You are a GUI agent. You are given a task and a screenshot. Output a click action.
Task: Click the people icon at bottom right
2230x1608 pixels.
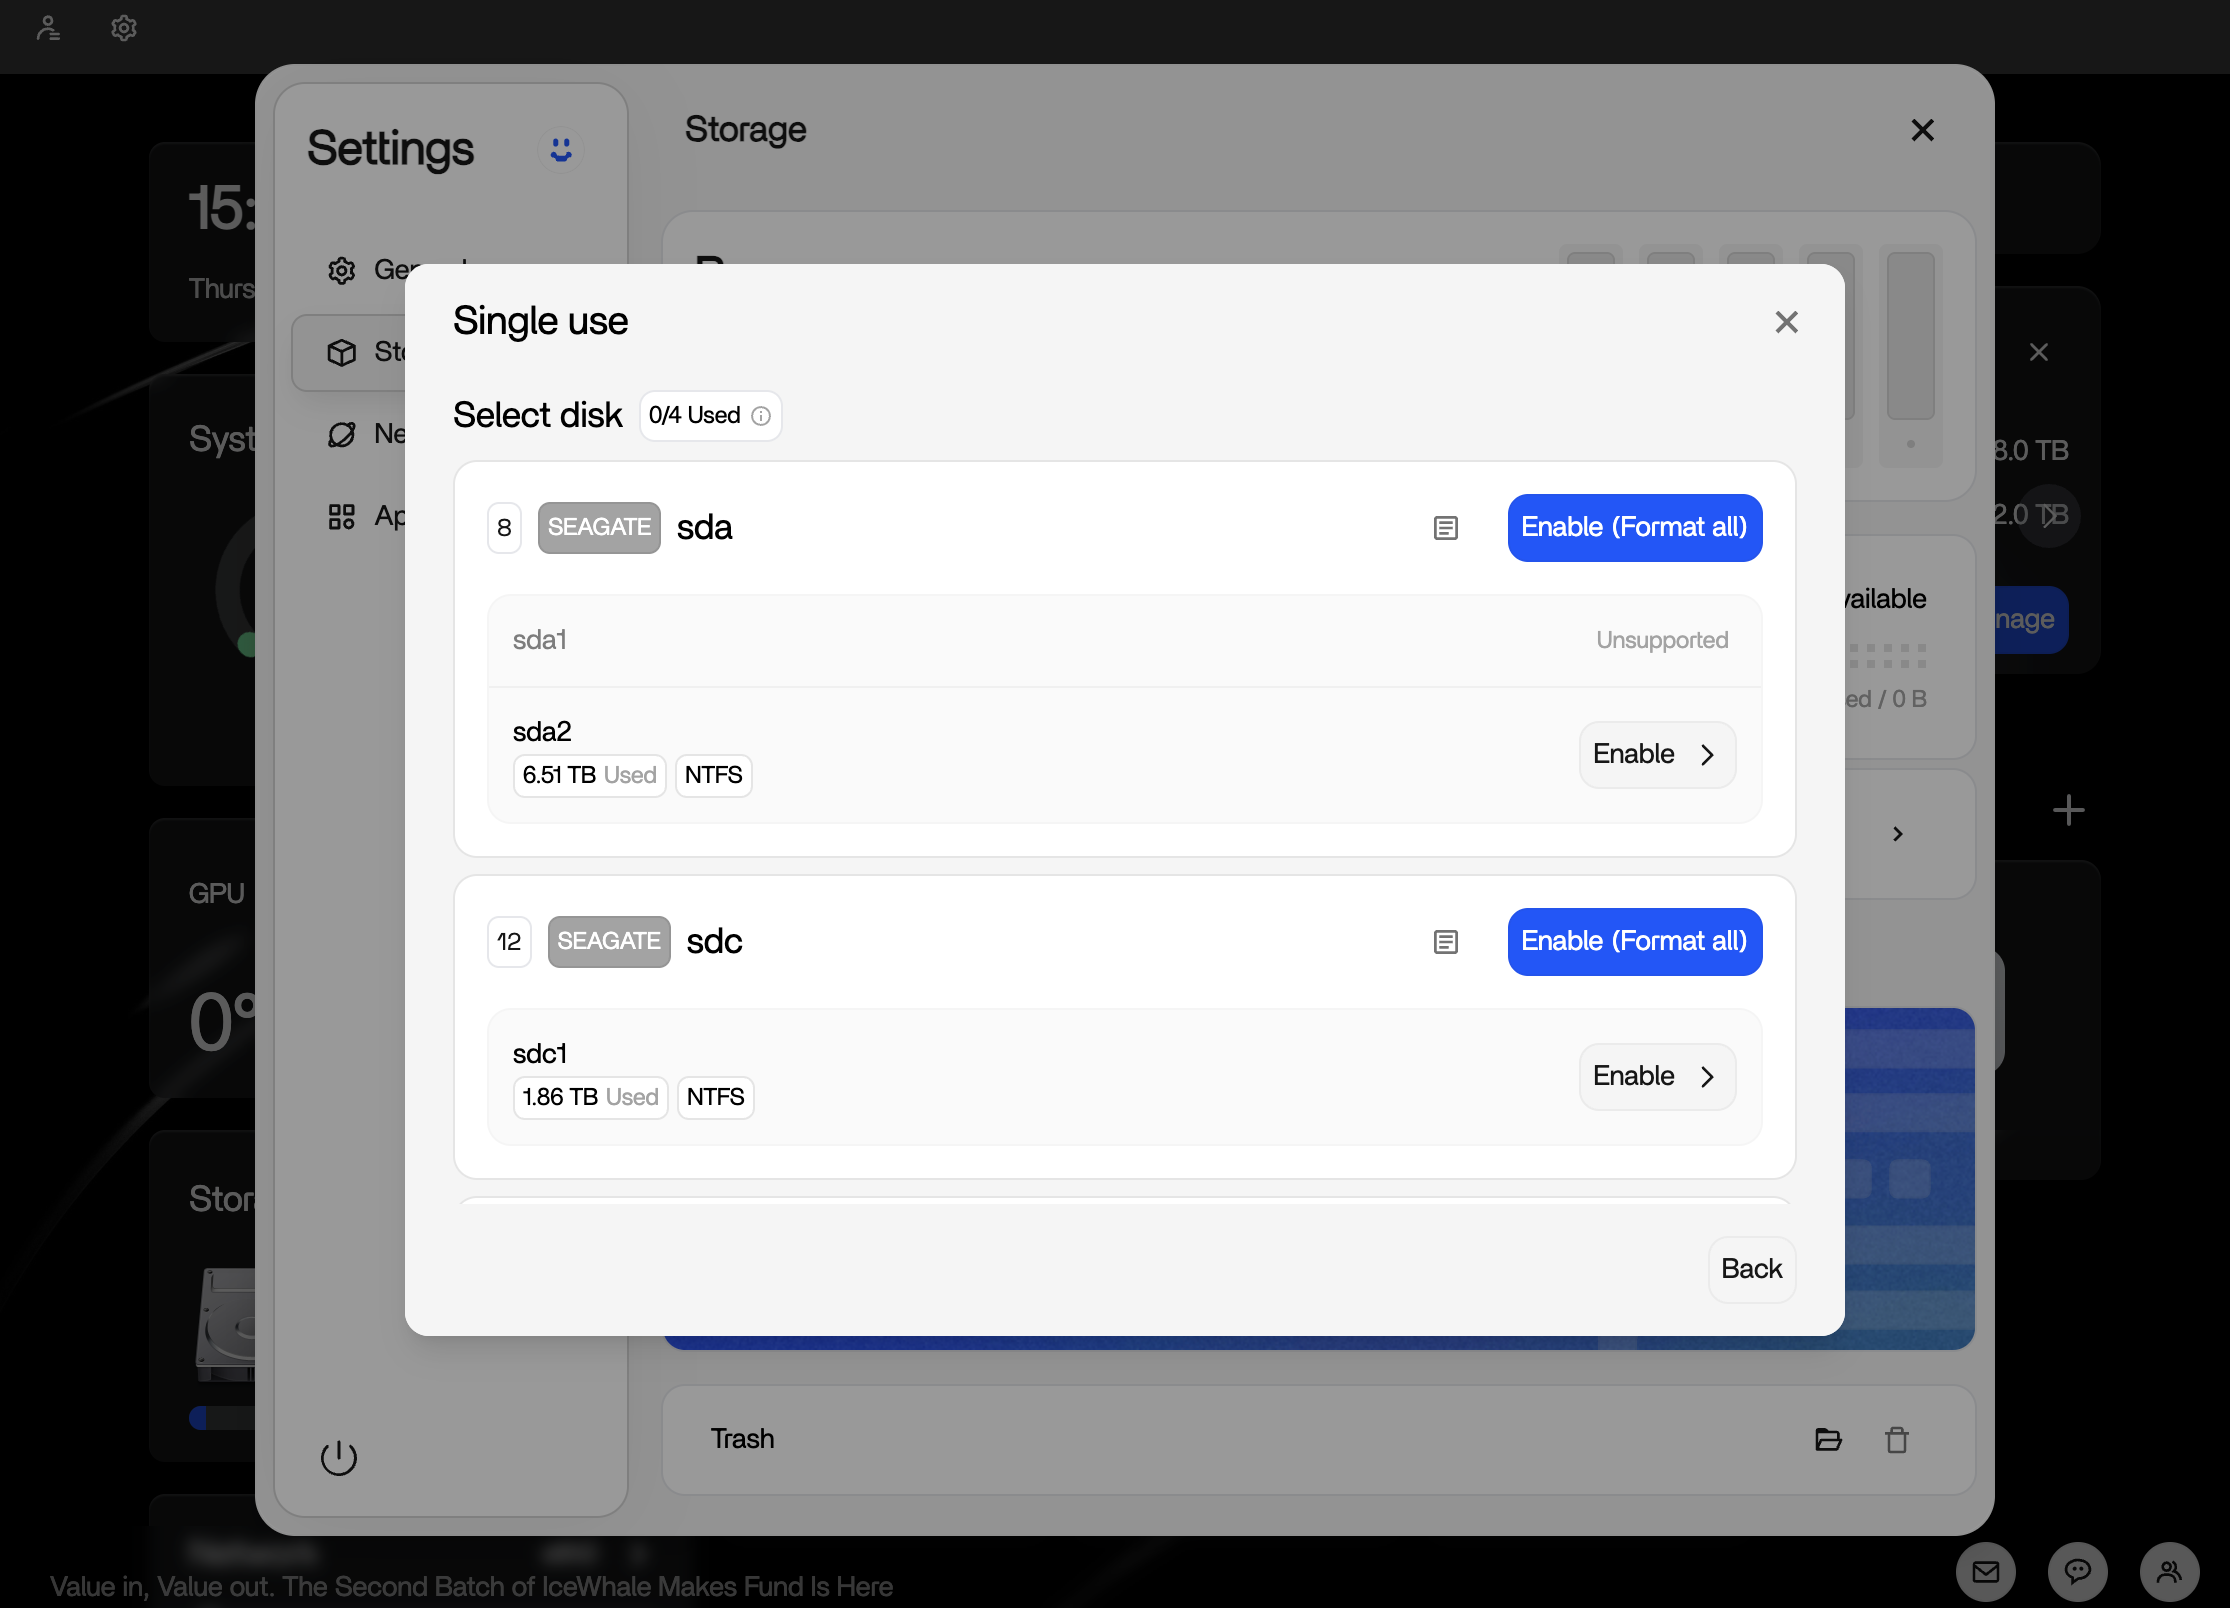tap(2170, 1572)
